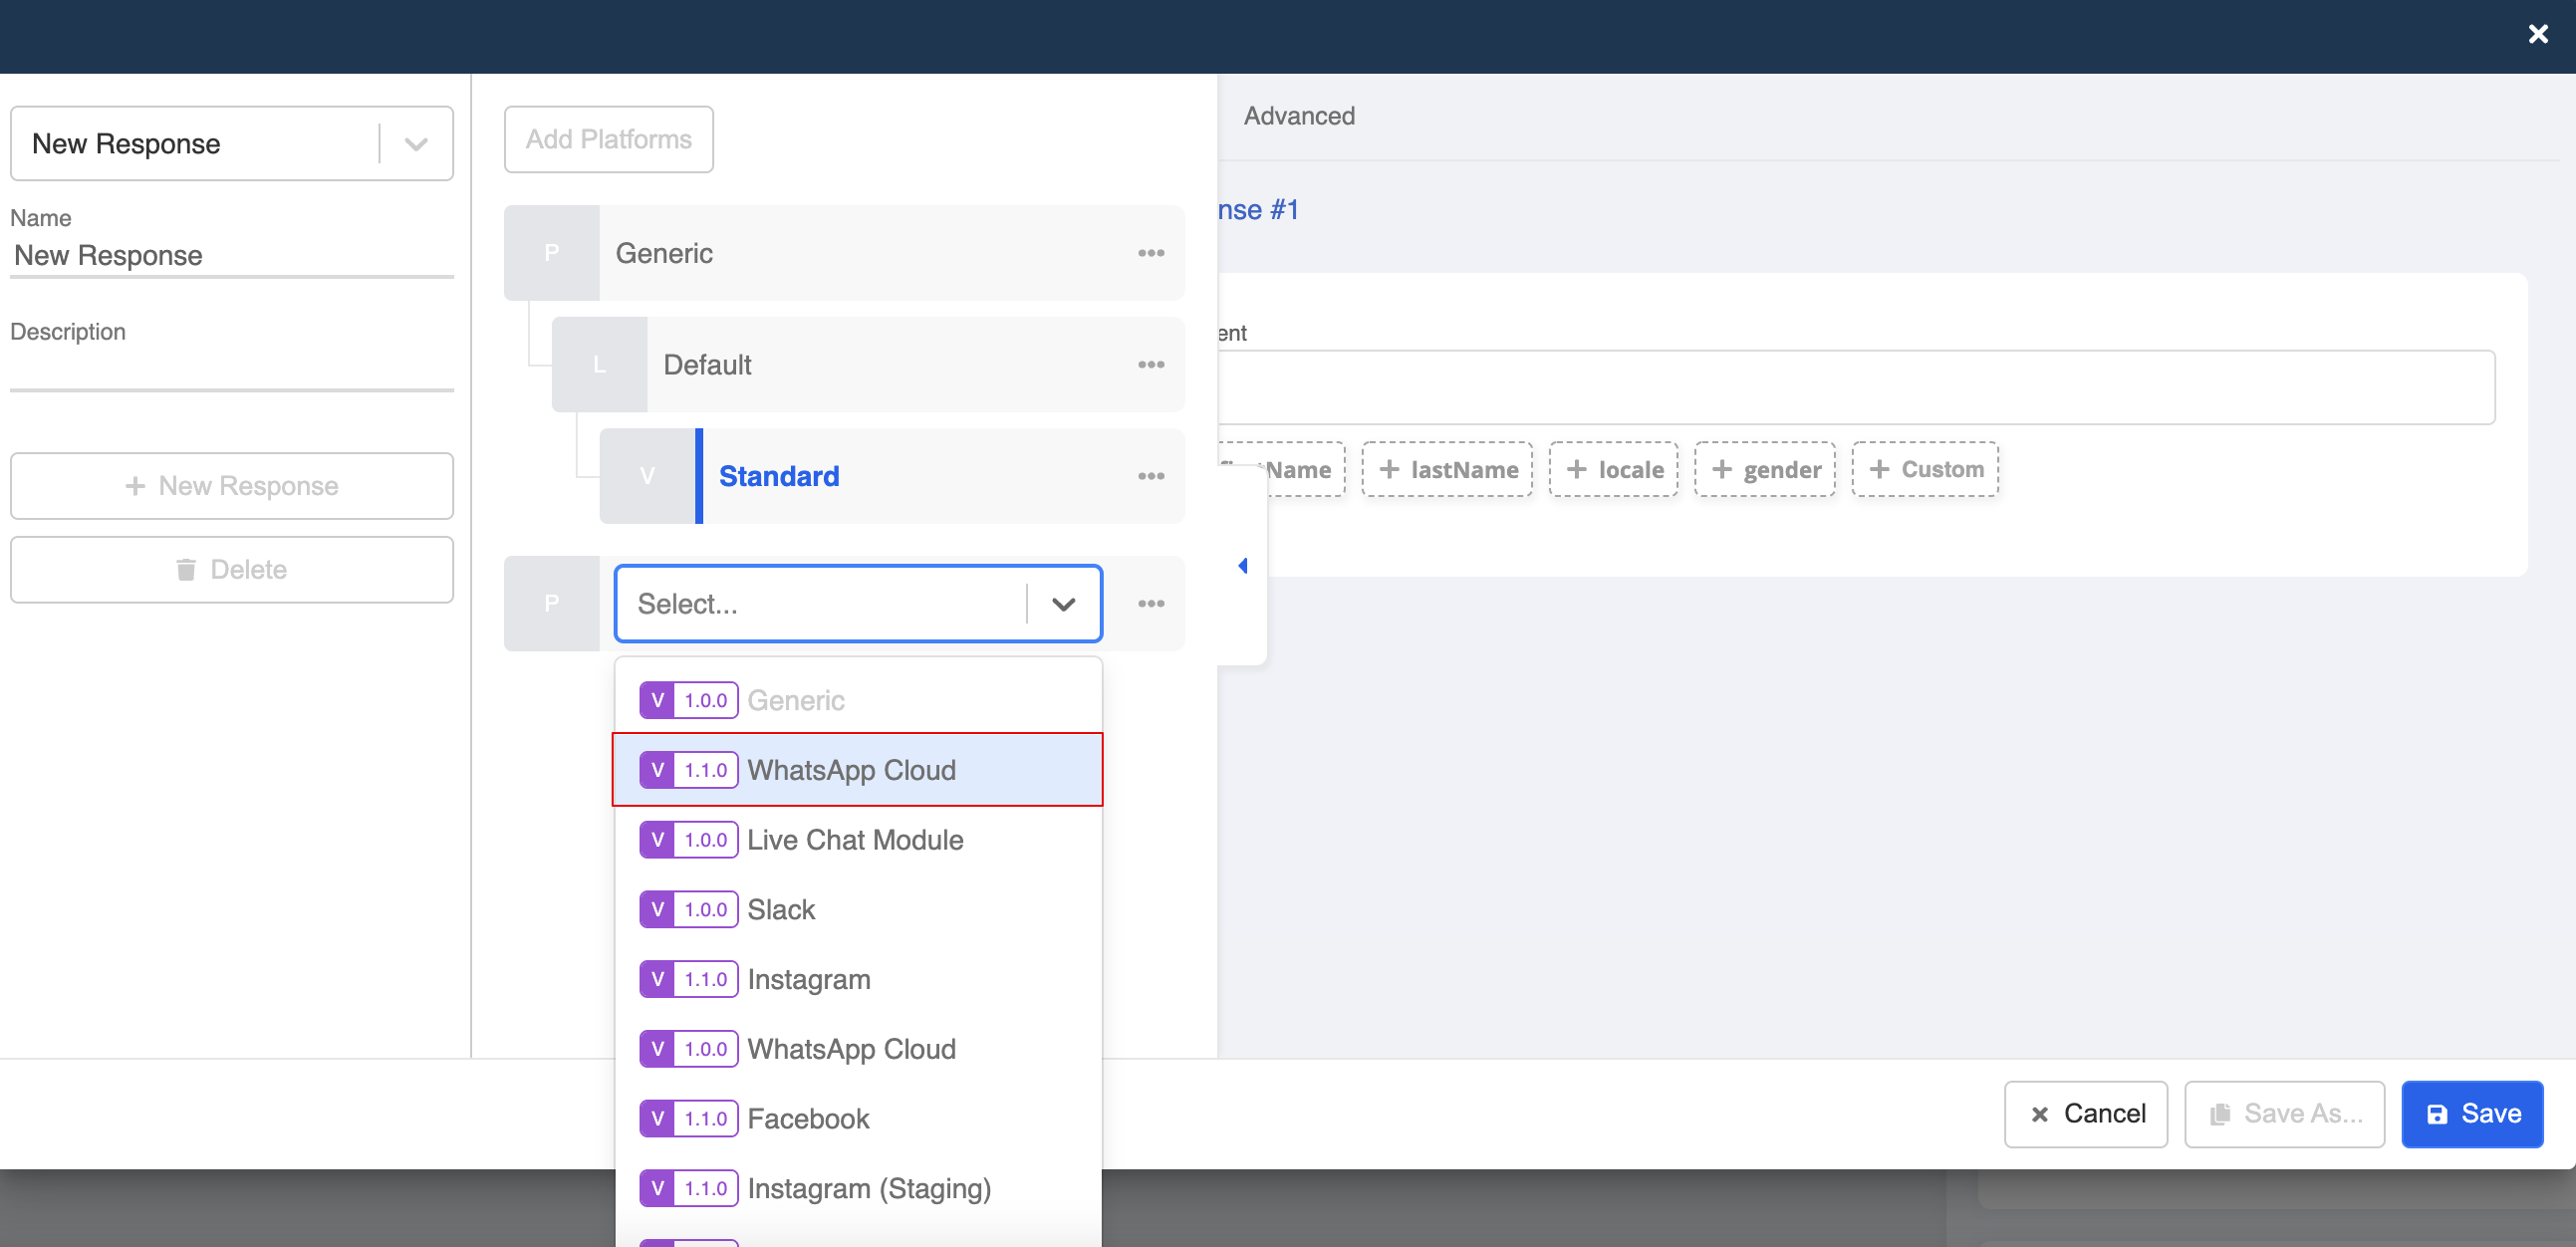
Task: Choose Live Chat Module option
Action: [855, 840]
